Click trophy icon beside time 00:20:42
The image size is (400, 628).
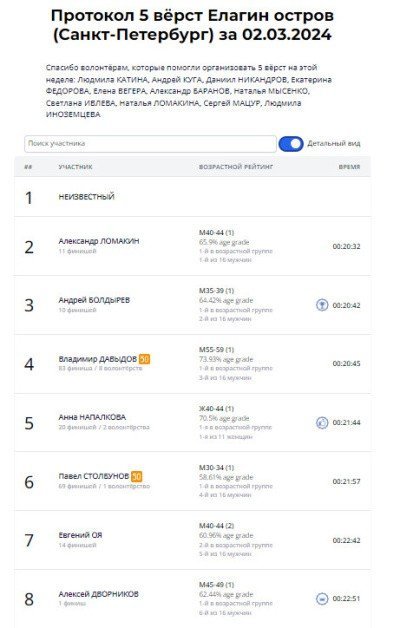tap(322, 305)
